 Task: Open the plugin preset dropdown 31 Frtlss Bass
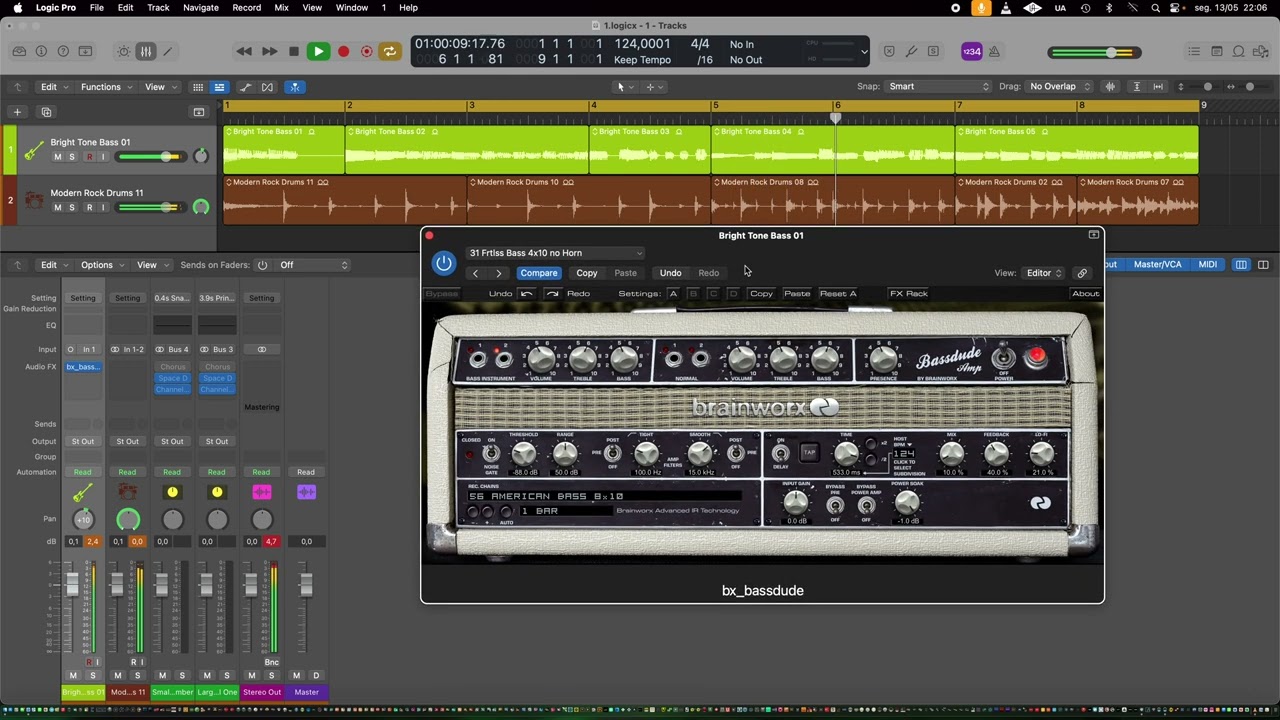coord(555,253)
